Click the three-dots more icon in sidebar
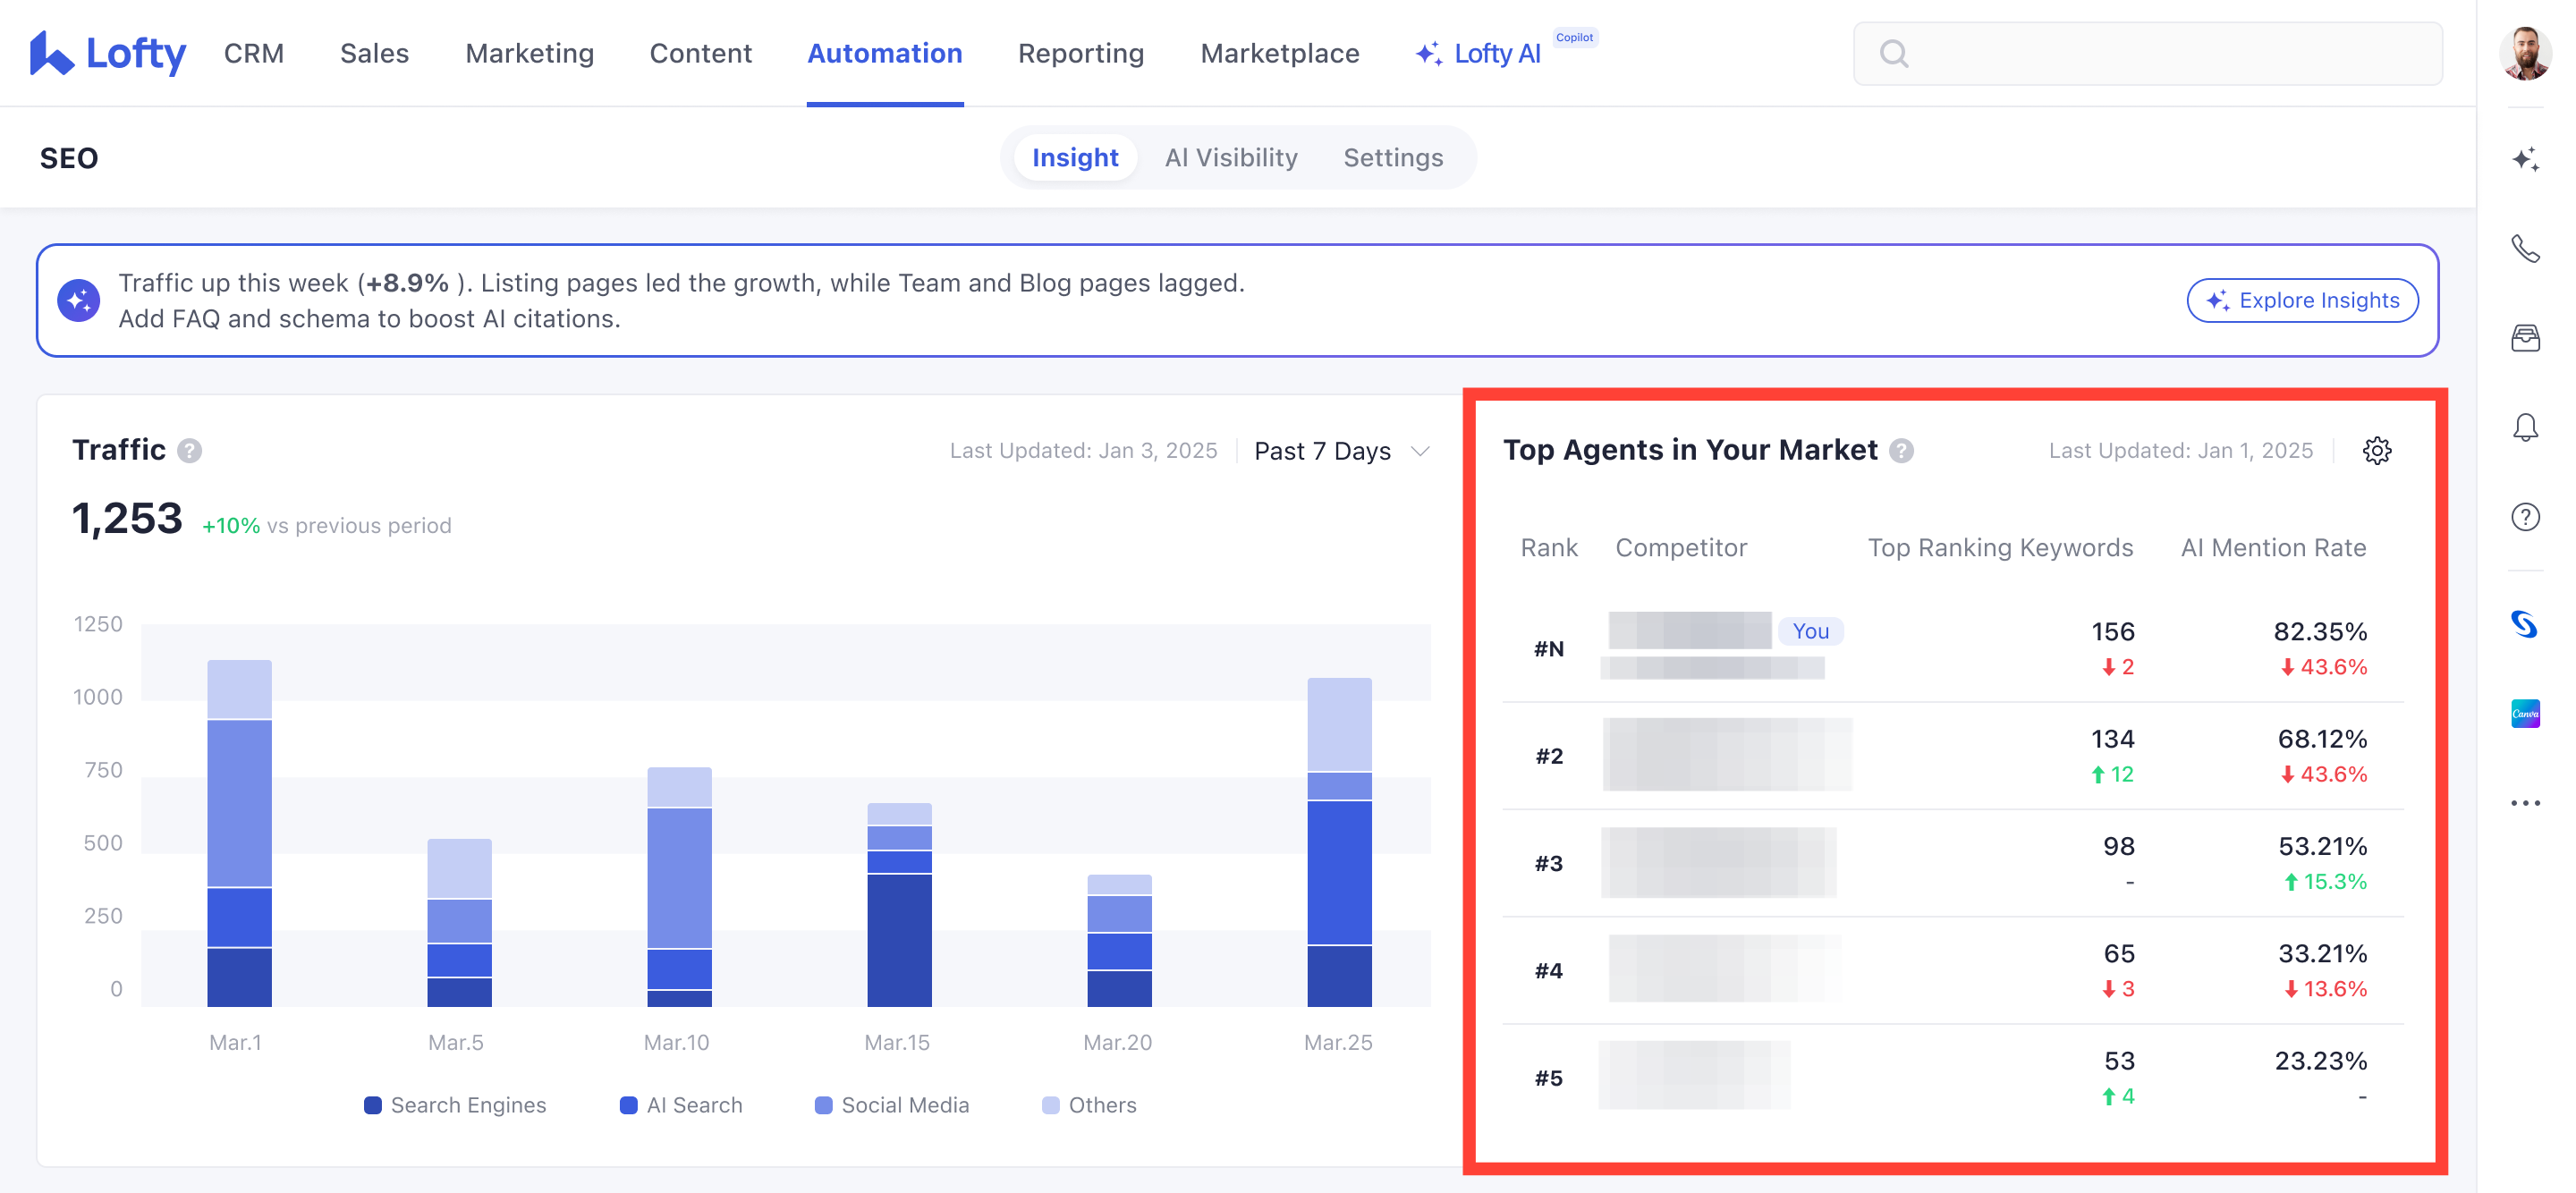 2525,803
